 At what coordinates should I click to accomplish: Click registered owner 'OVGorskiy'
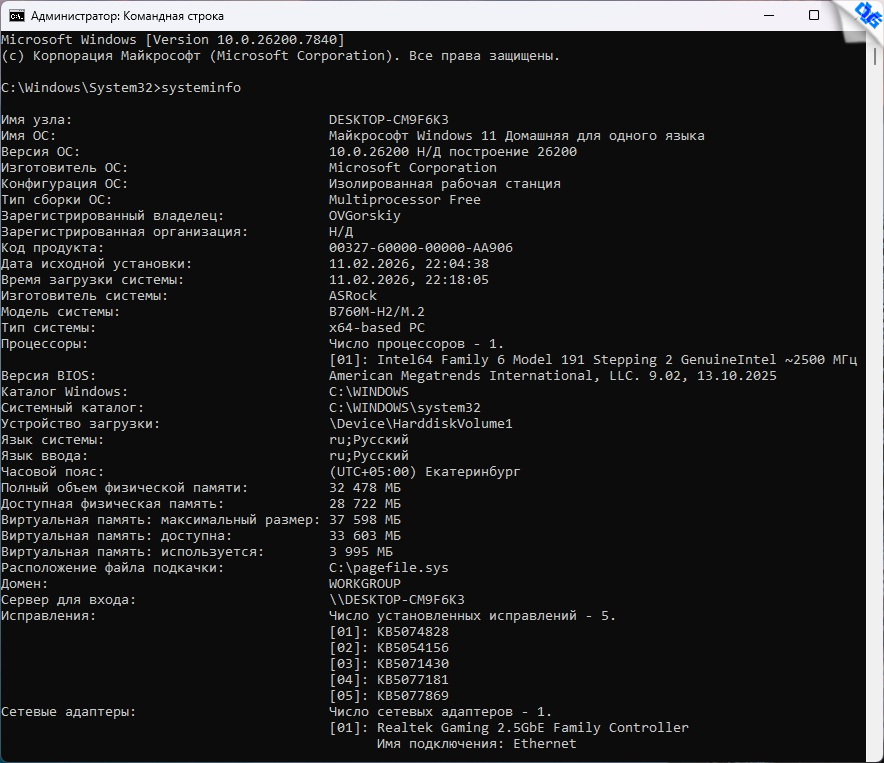[x=364, y=215]
